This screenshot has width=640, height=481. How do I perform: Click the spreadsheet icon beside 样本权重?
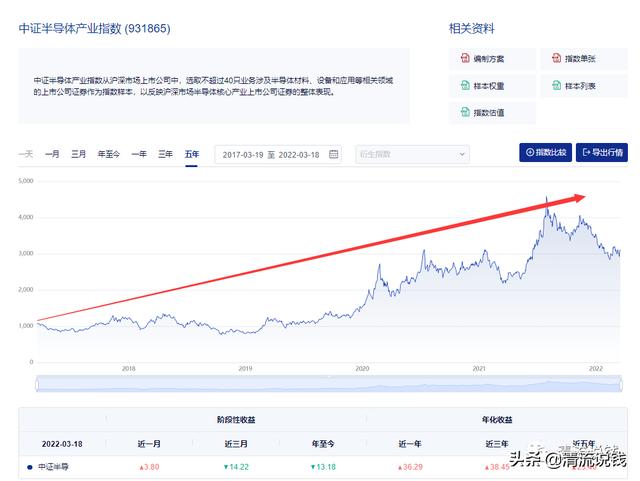[465, 86]
